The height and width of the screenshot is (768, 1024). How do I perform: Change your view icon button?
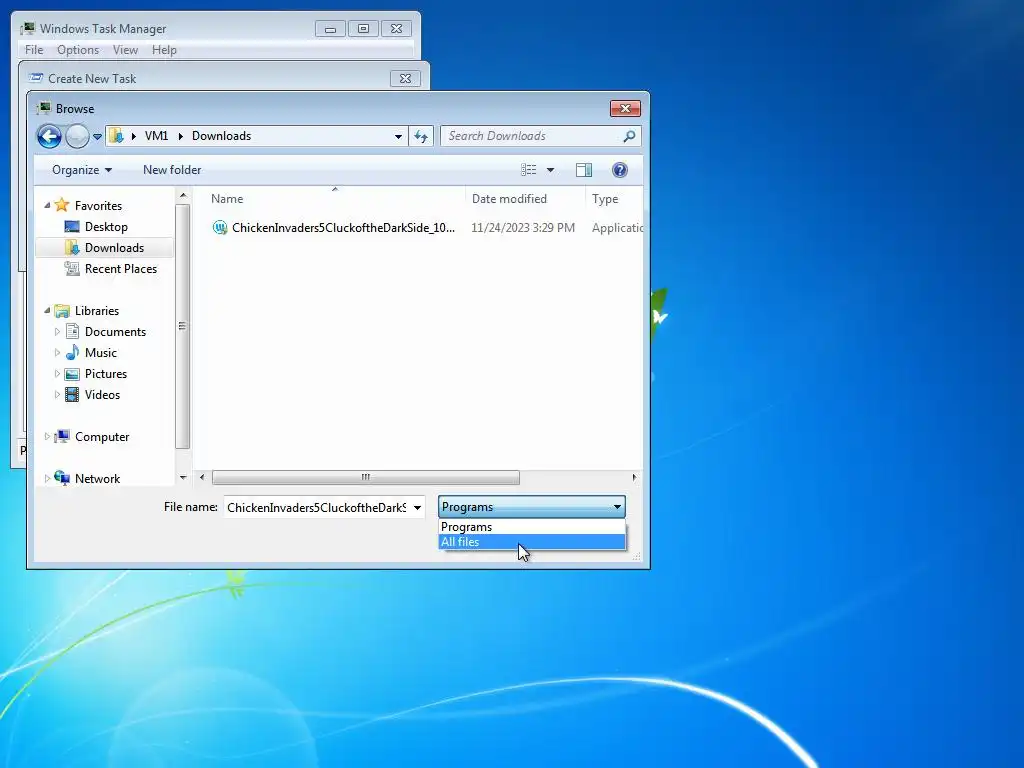pyautogui.click(x=528, y=170)
